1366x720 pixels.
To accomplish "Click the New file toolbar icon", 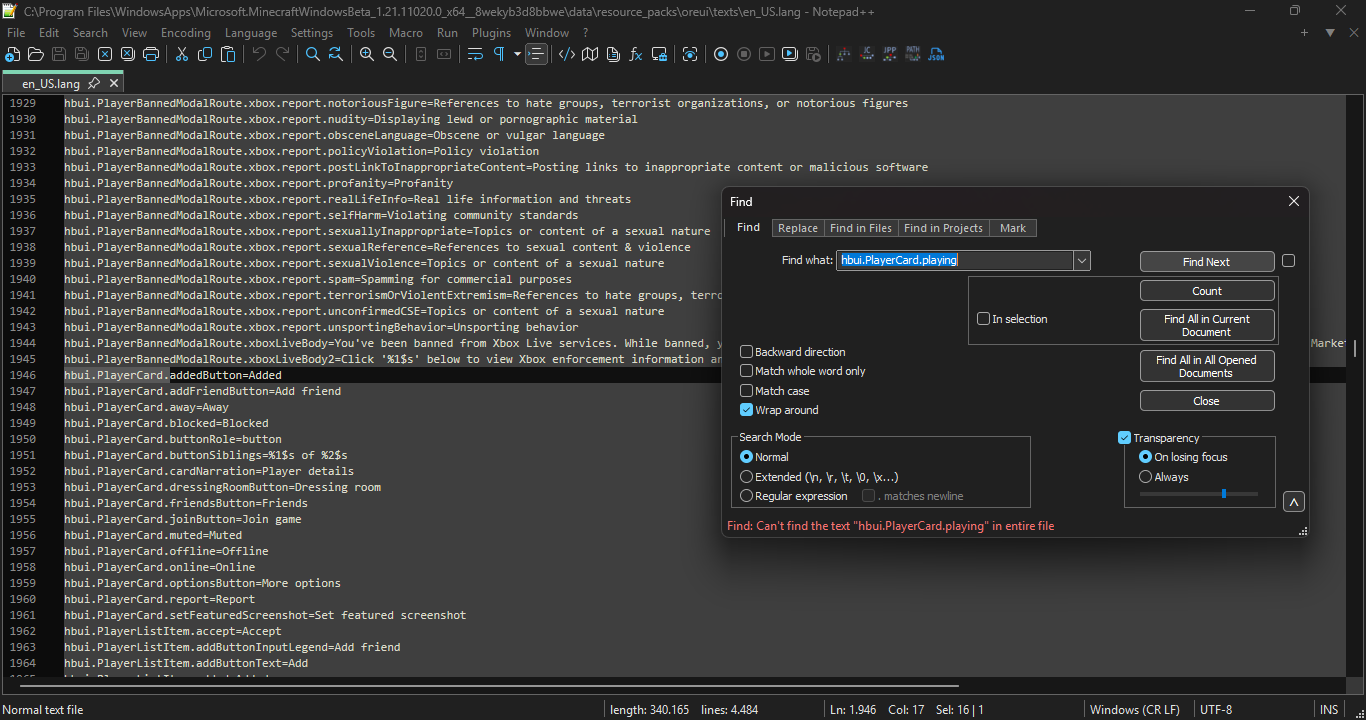I will pos(14,54).
